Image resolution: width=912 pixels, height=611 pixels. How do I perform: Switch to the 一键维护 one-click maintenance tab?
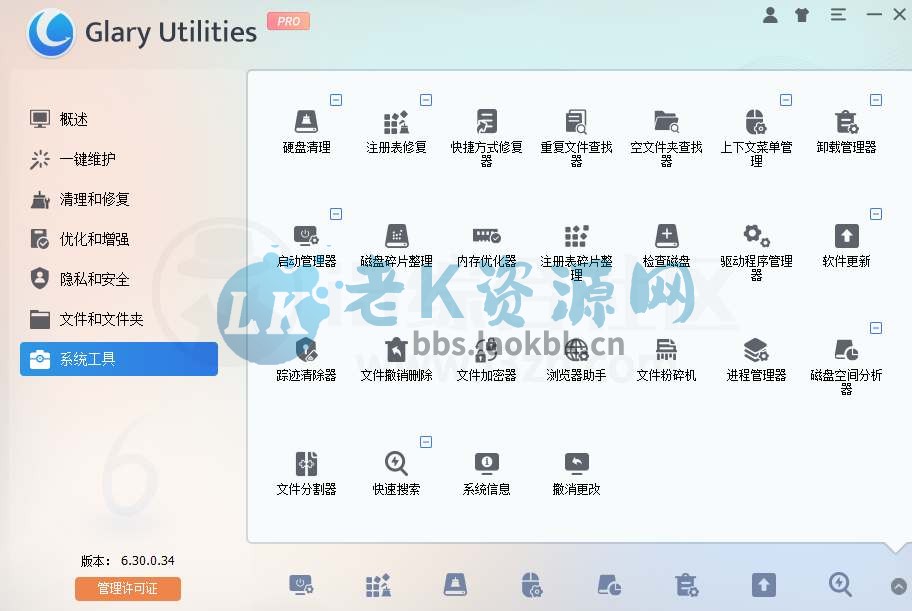click(119, 159)
